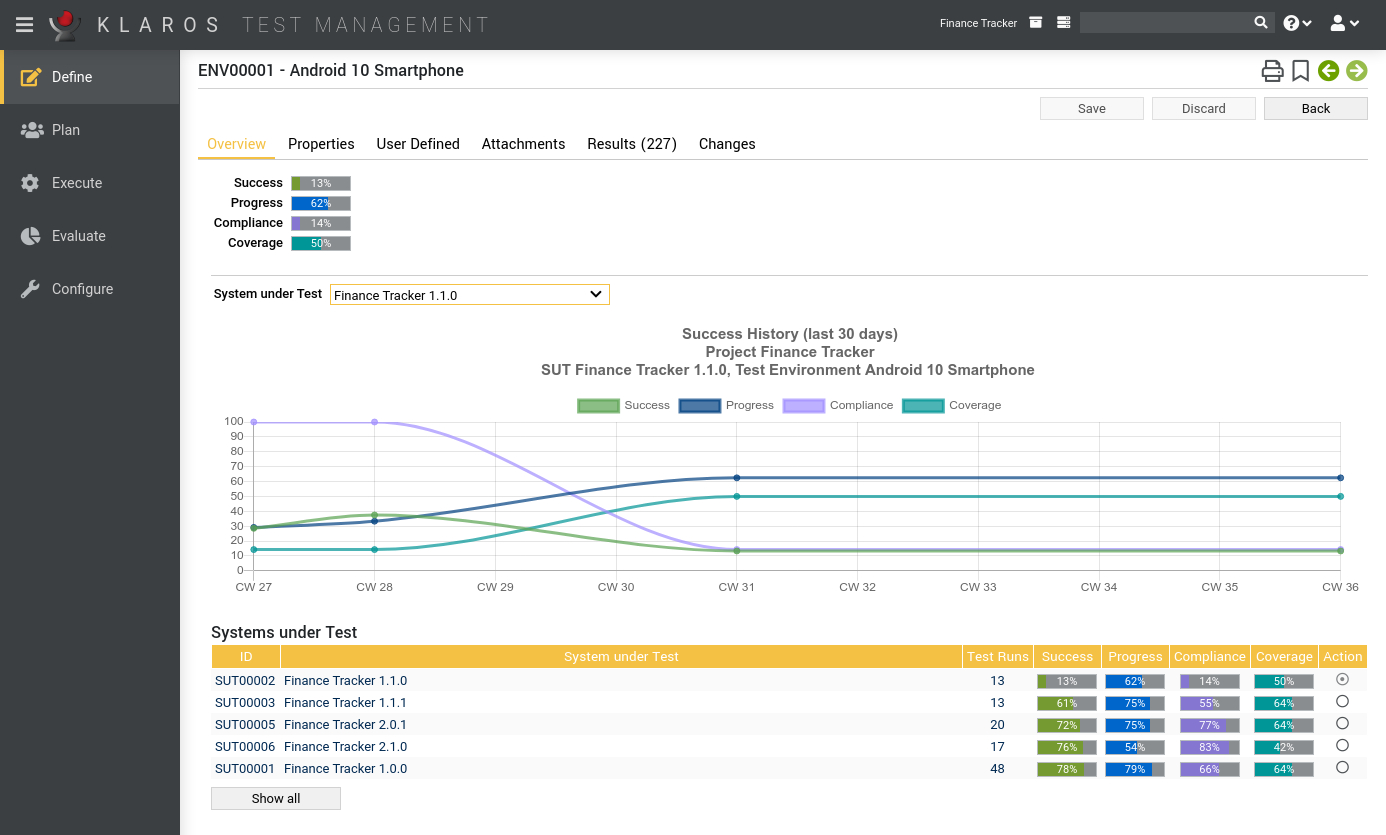Click the project archive box icon
The image size is (1386, 835).
[1036, 23]
